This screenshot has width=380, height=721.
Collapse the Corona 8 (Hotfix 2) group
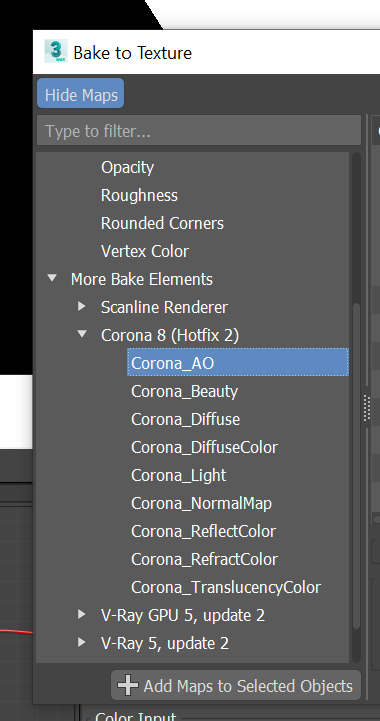[82, 334]
